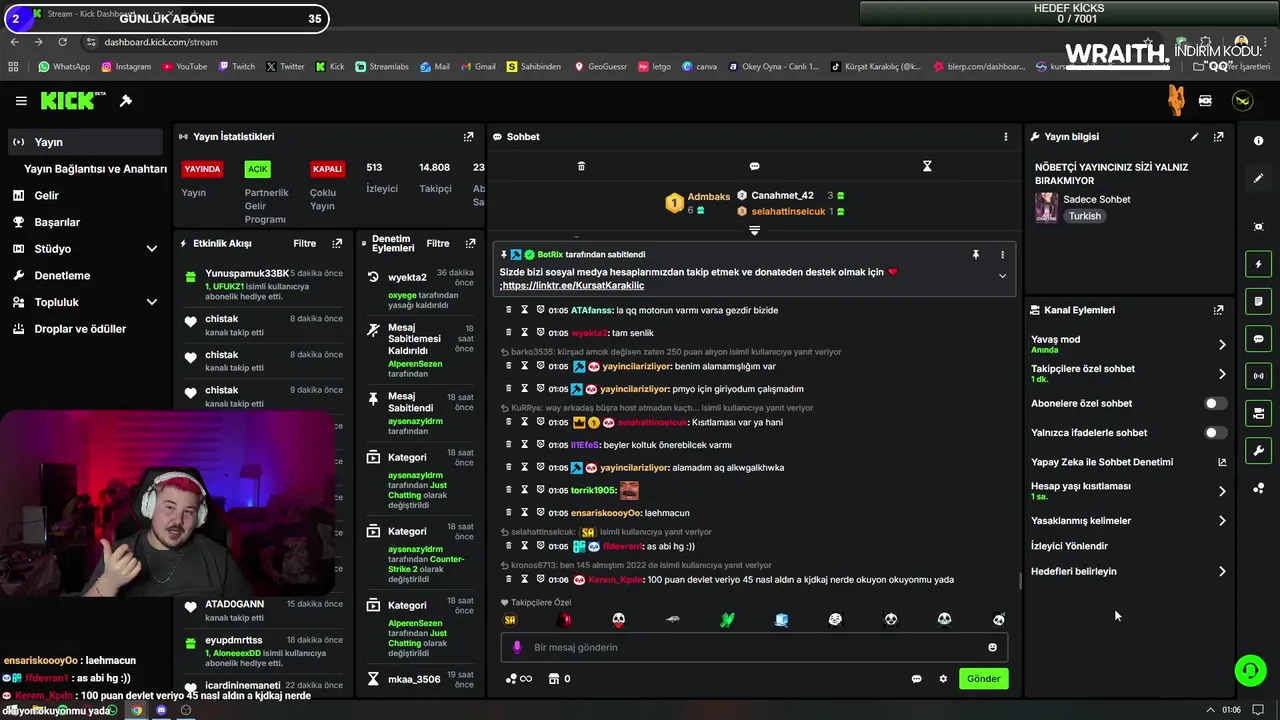Viewport: 1280px width, 720px height.
Task: Click the lightning bolt icon in right sidebar
Action: click(1258, 264)
